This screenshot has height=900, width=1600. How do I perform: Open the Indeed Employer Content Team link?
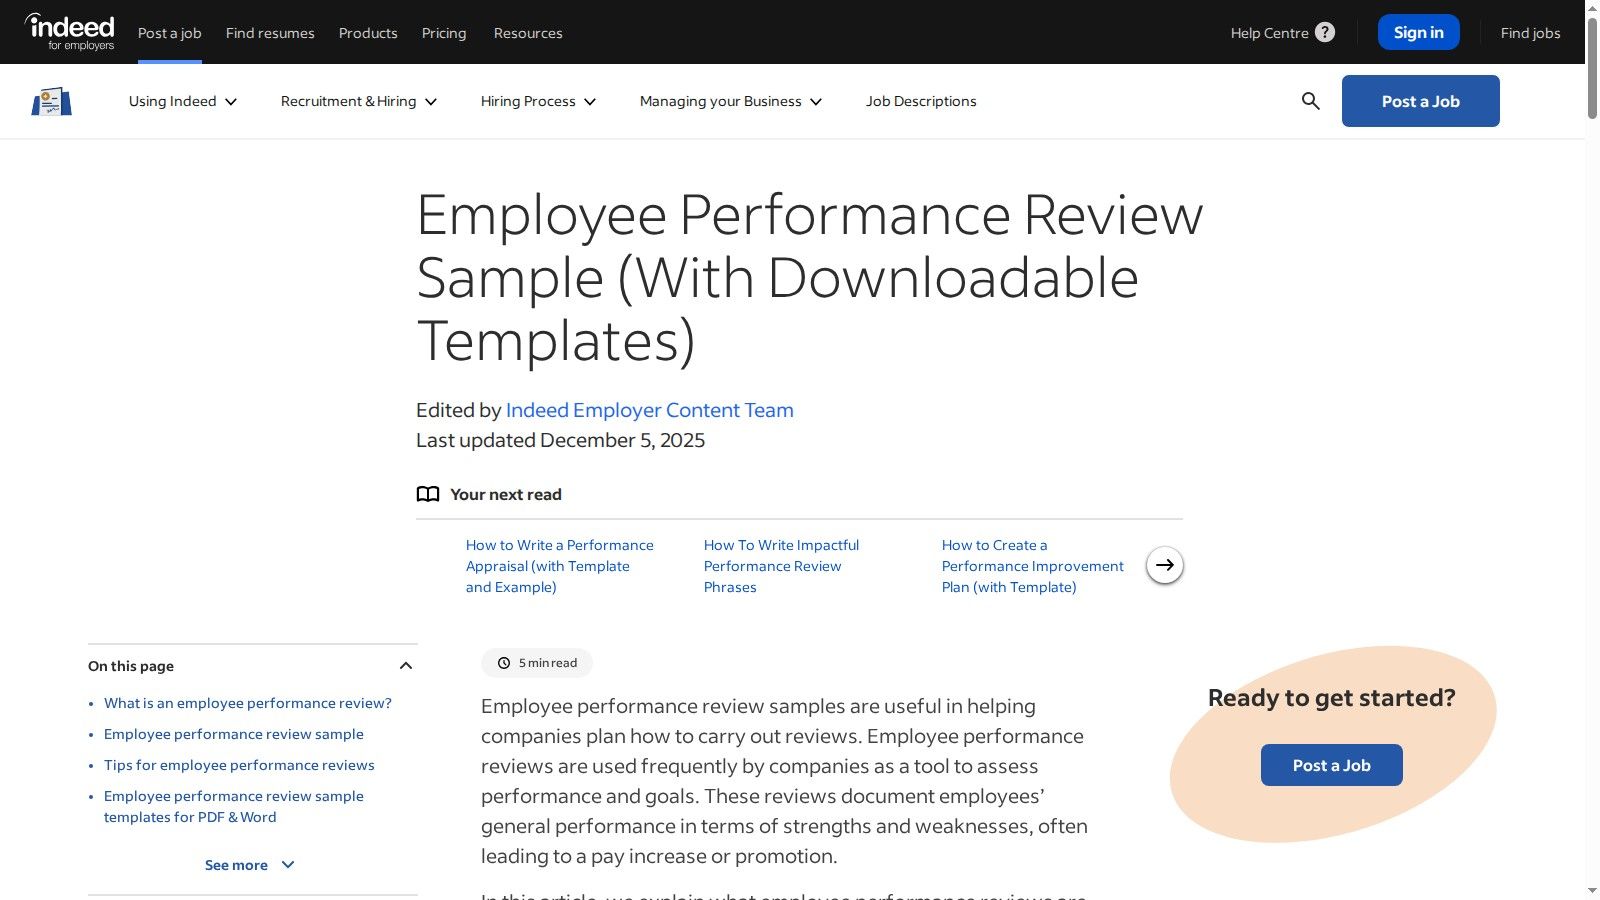coord(649,410)
